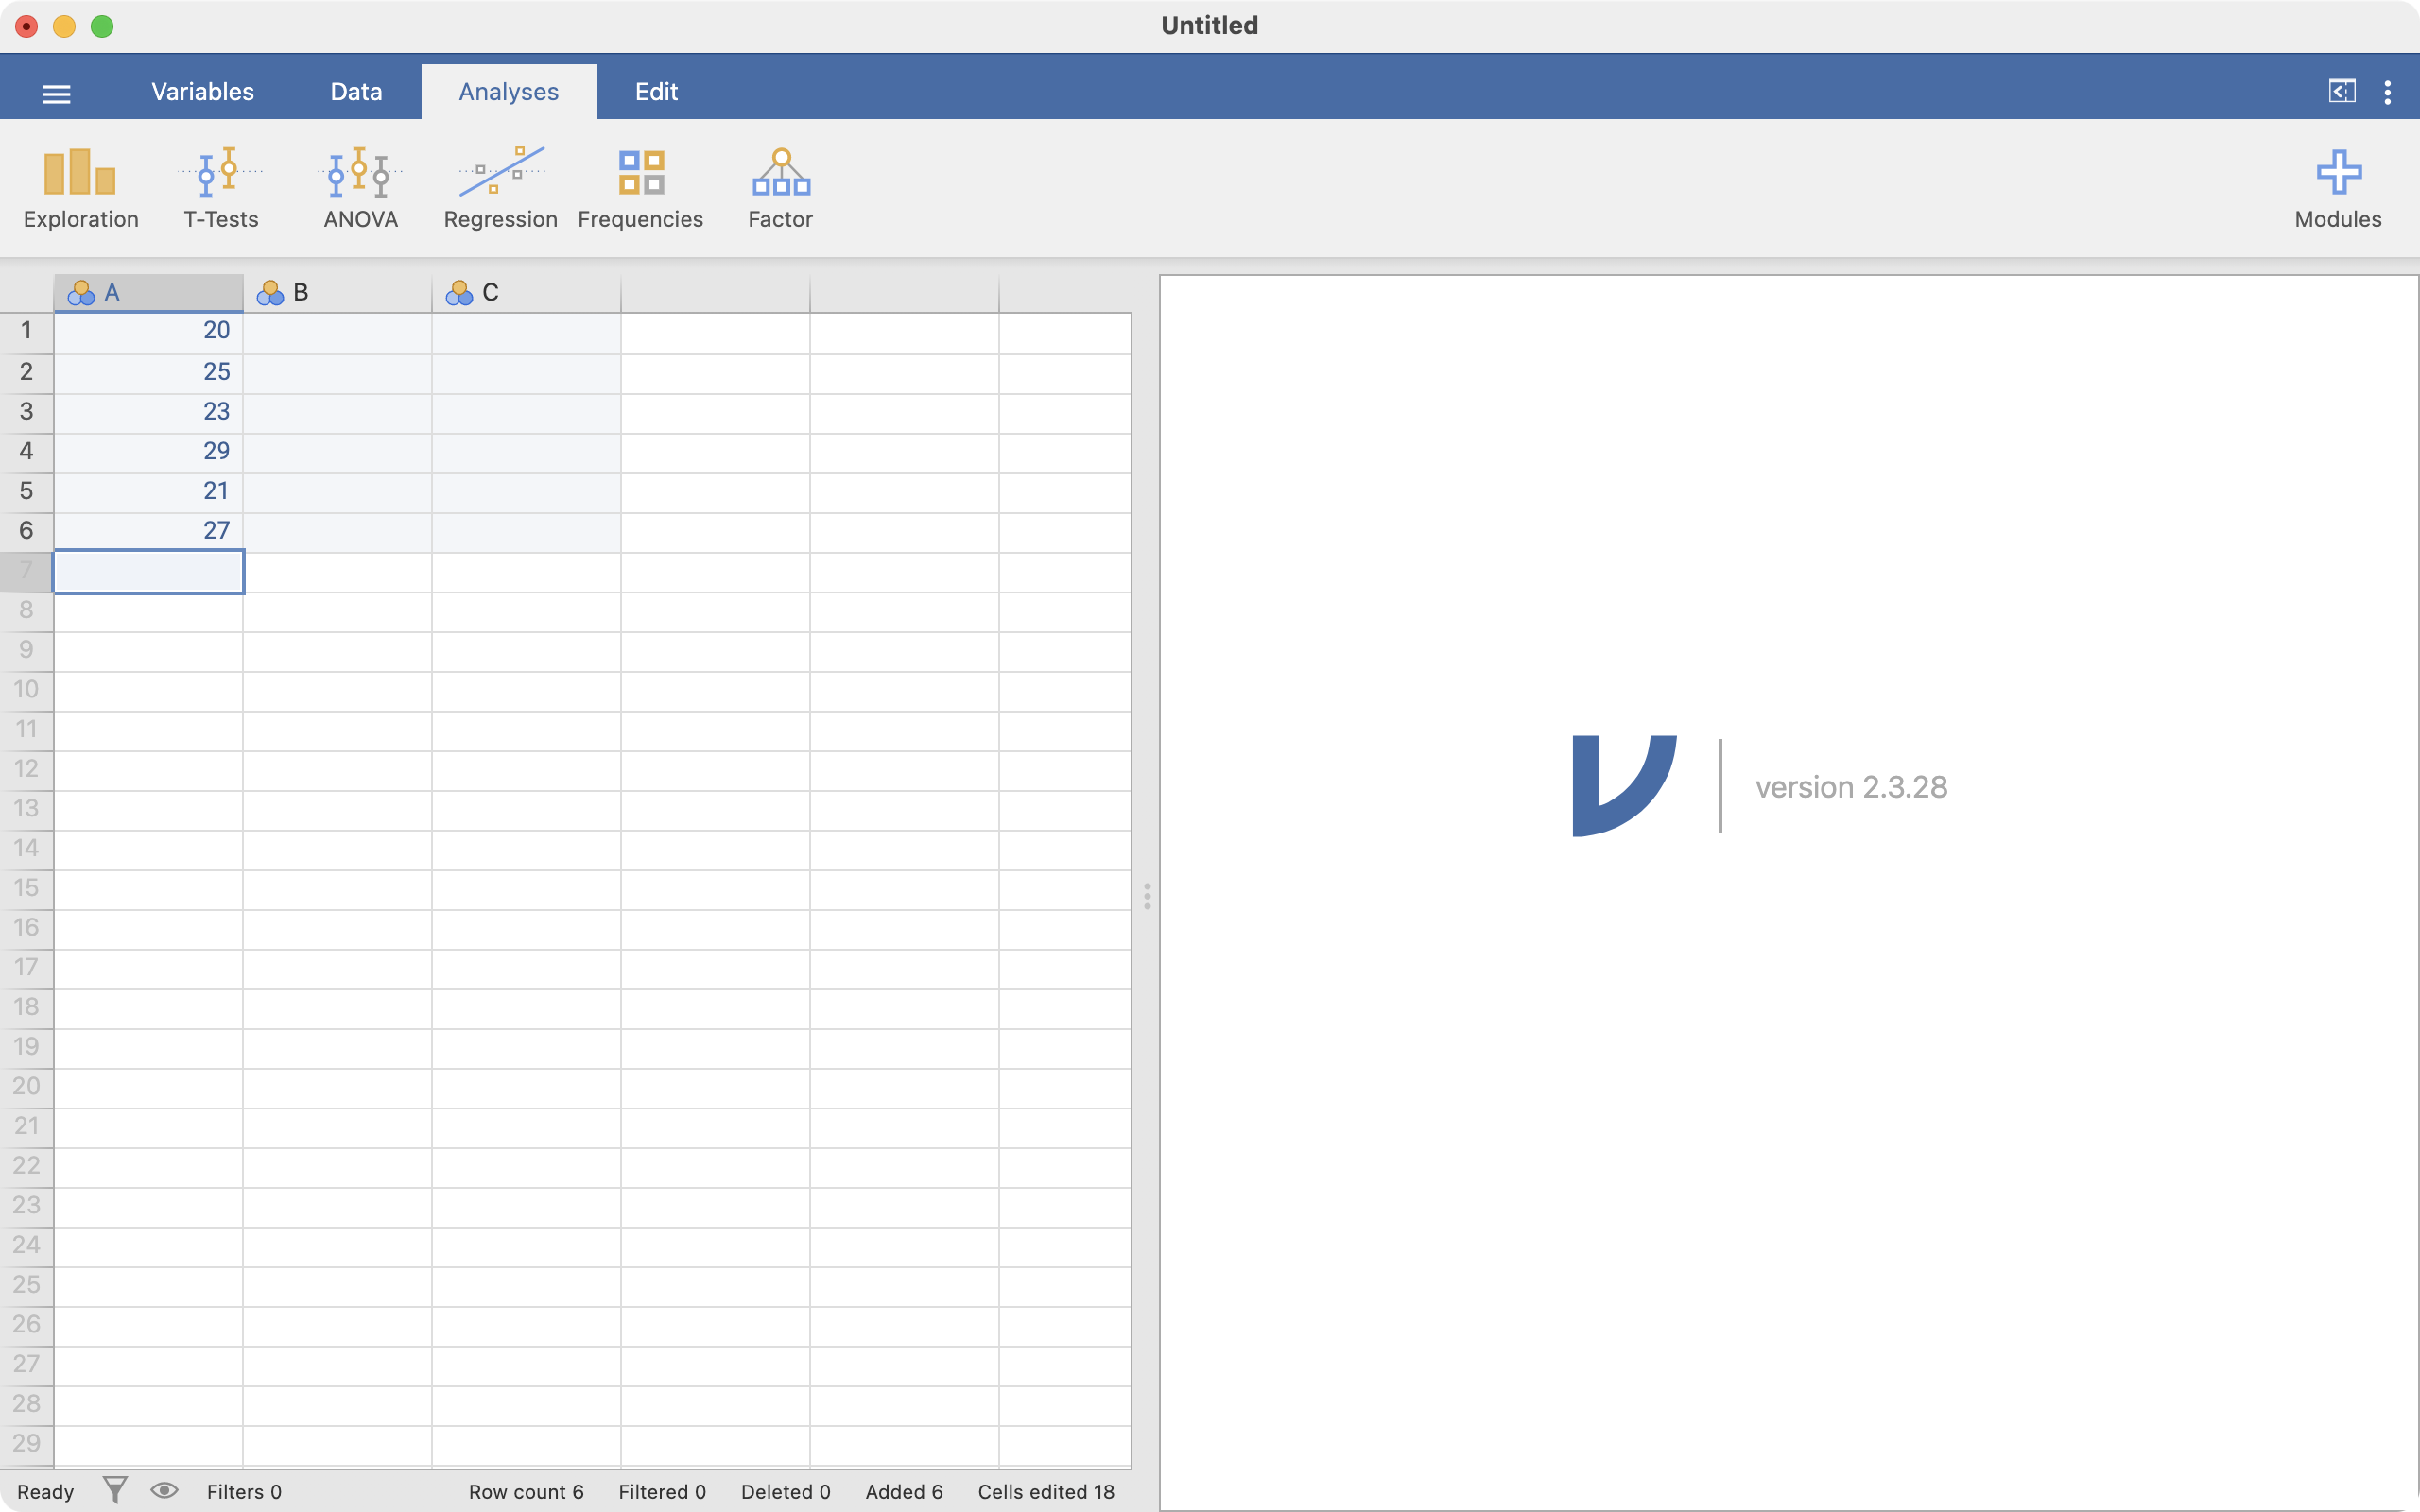Screen dimensions: 2420x1512
Task: Open the Frequencies analysis menu
Action: point(640,189)
